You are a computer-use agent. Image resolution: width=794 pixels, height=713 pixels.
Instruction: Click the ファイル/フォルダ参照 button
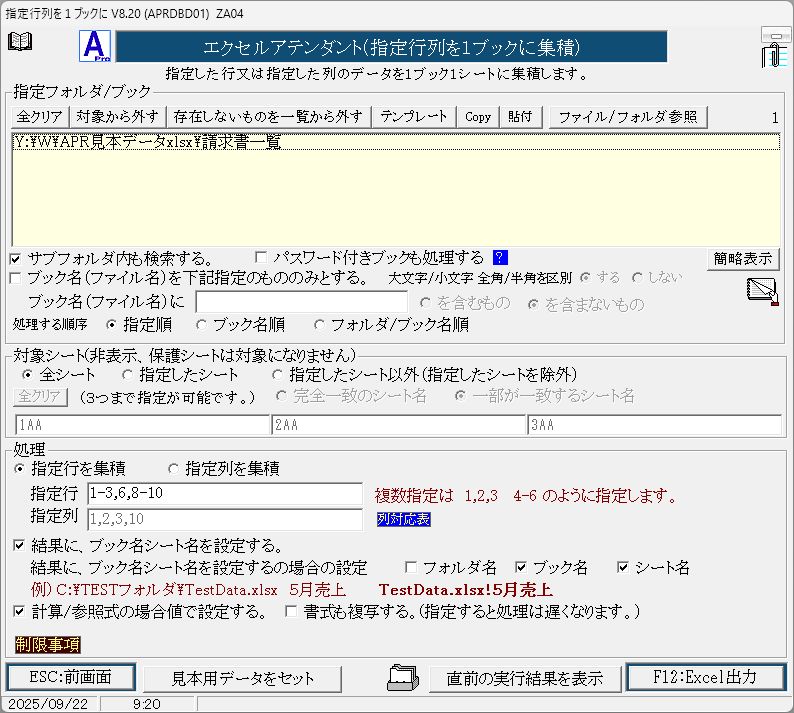(628, 117)
